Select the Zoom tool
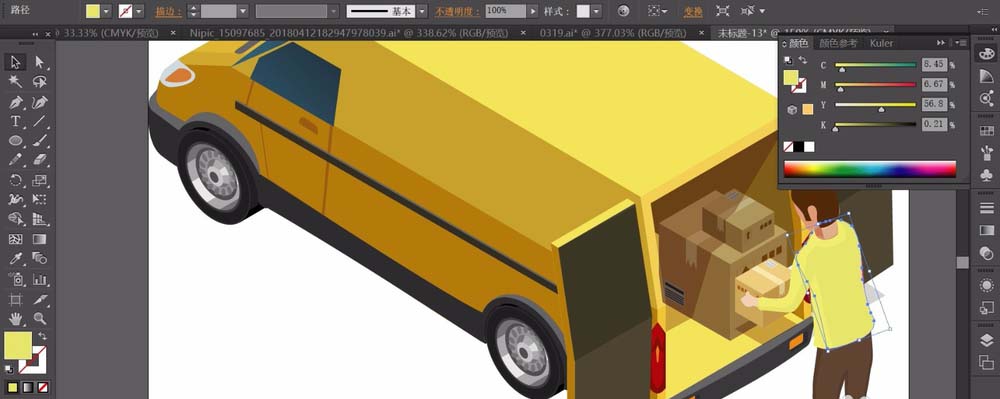Viewport: 1000px width, 399px height. pyautogui.click(x=40, y=318)
